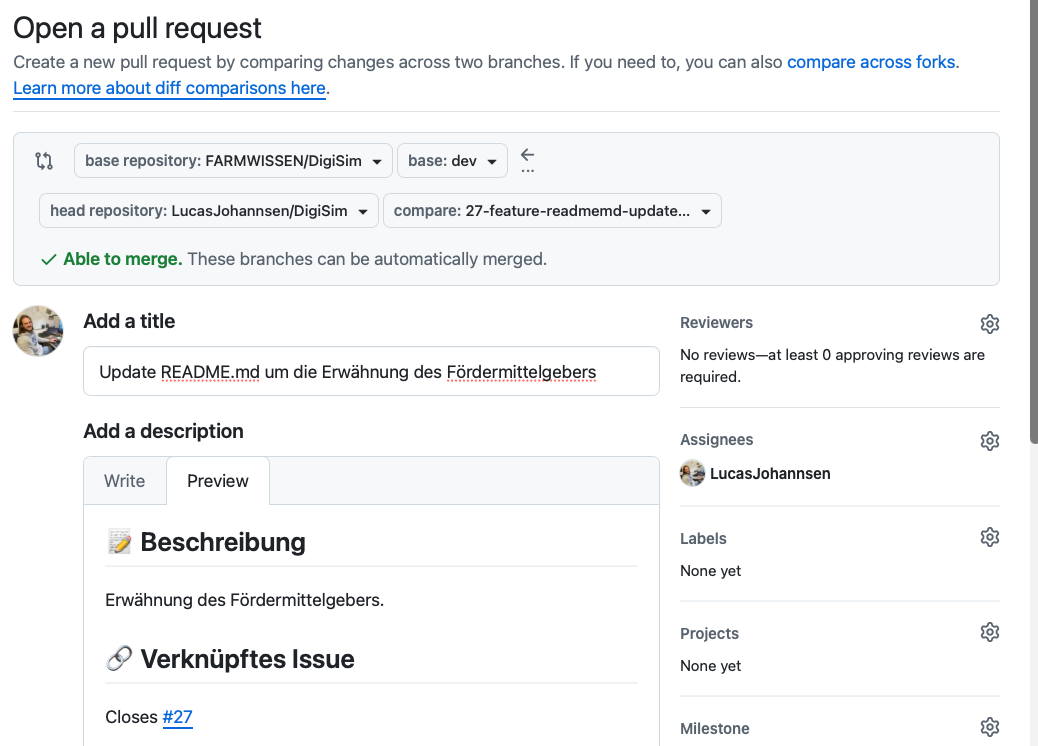
Task: Click the user avatar next to Add a title
Action: (38, 331)
